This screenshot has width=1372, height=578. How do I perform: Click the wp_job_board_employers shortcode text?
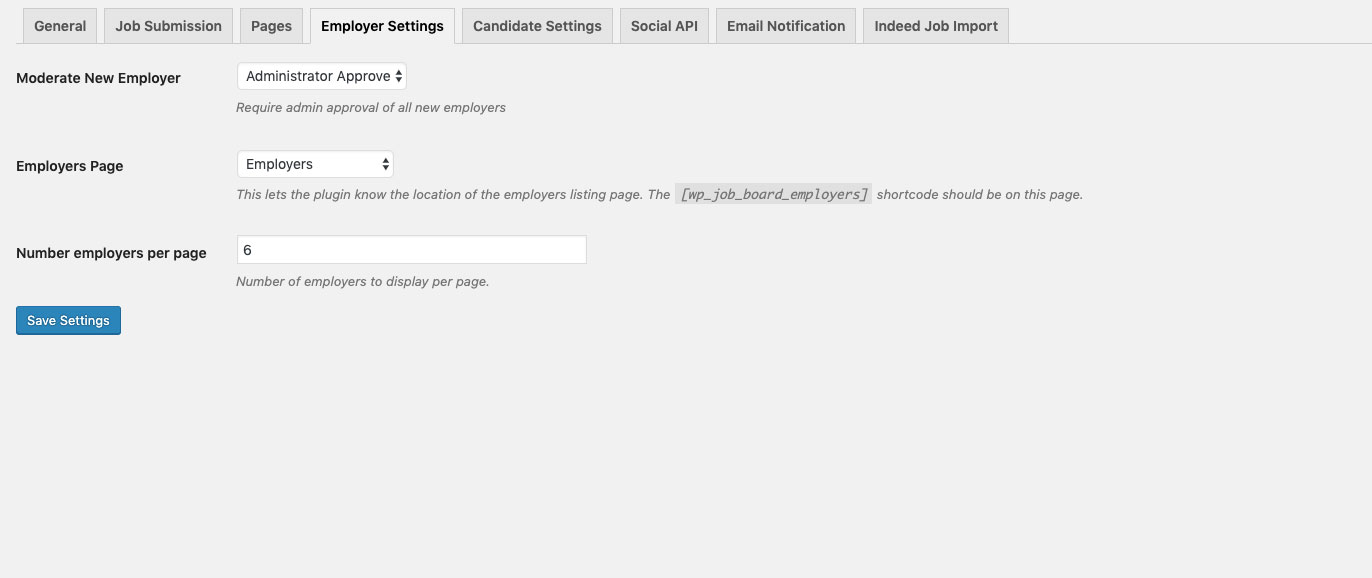pos(773,194)
